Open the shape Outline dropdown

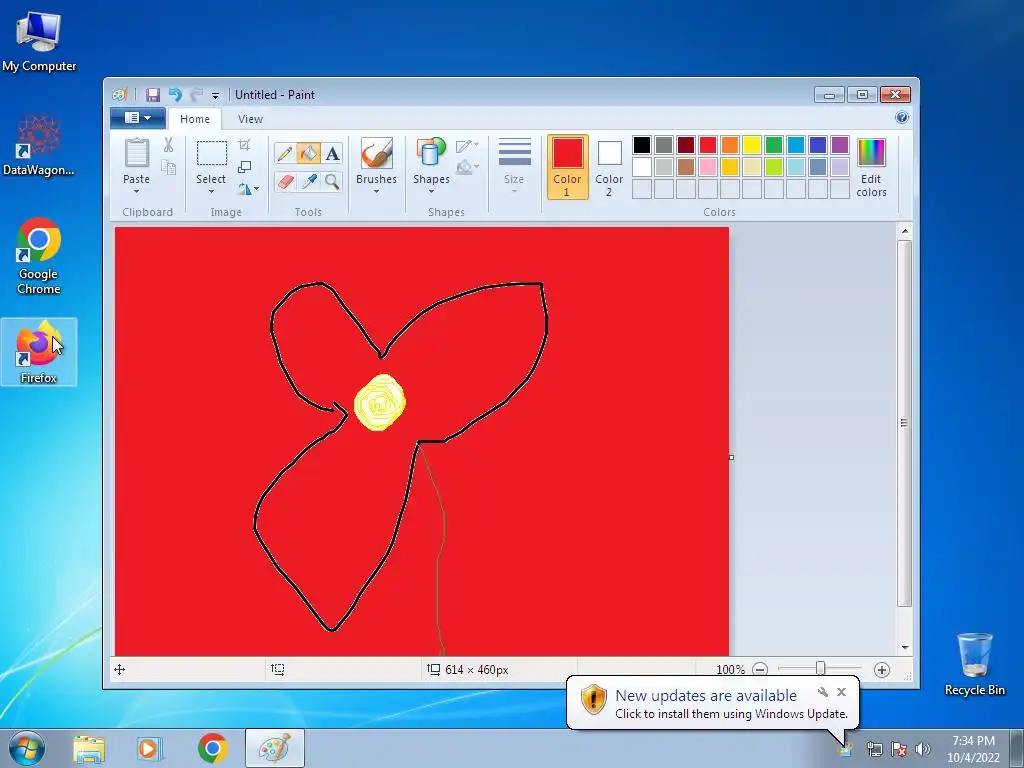pos(468,146)
